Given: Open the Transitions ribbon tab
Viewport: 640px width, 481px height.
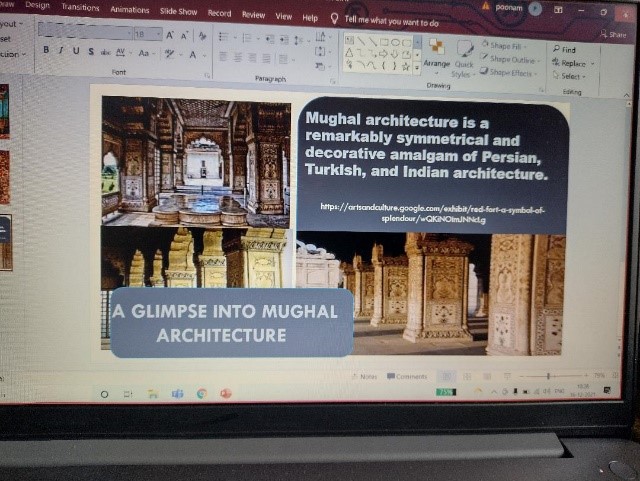Looking at the screenshot, I should click(80, 7).
